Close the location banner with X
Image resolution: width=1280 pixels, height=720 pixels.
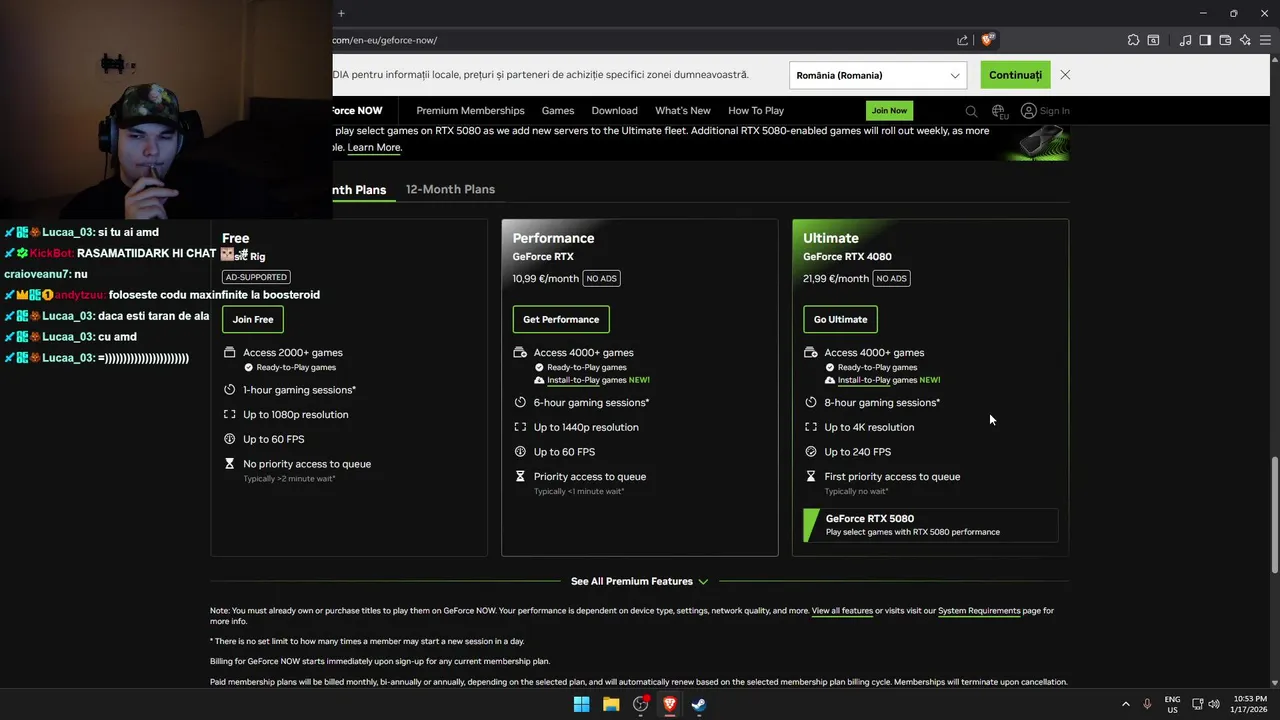[1065, 75]
